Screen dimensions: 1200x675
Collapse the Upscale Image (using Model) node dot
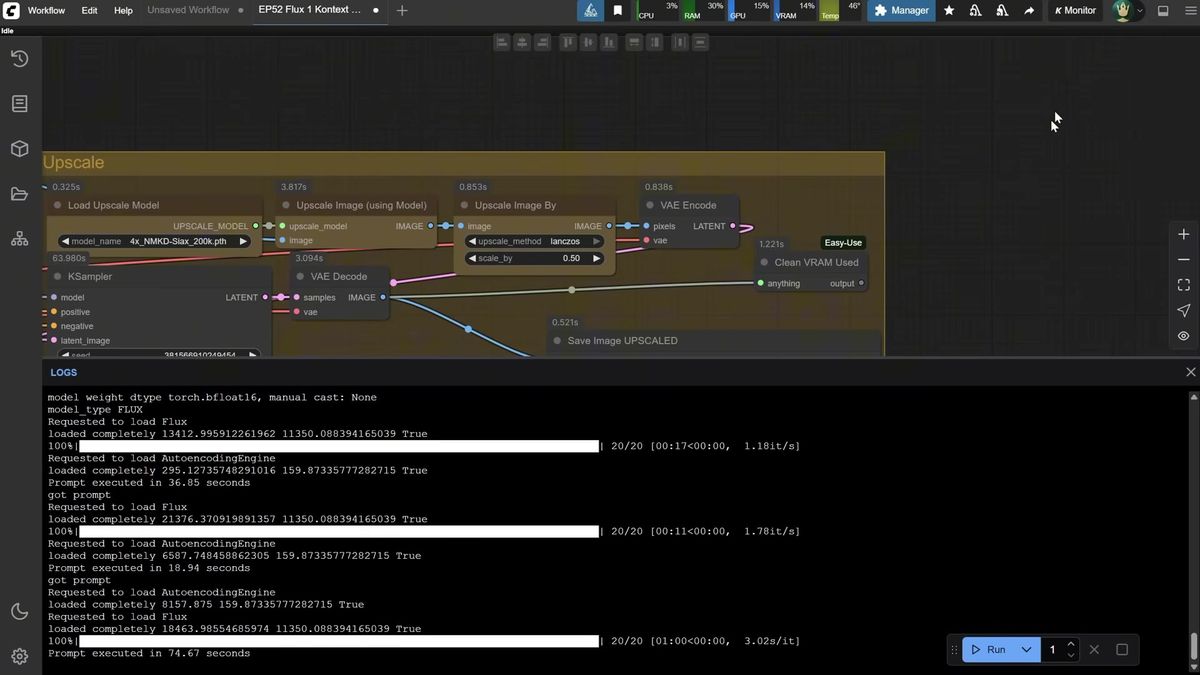tap(286, 205)
